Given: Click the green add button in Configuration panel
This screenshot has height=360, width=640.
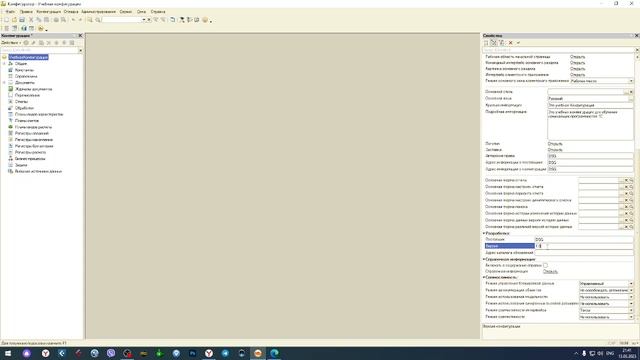Looking at the screenshot, I should pos(26,42).
